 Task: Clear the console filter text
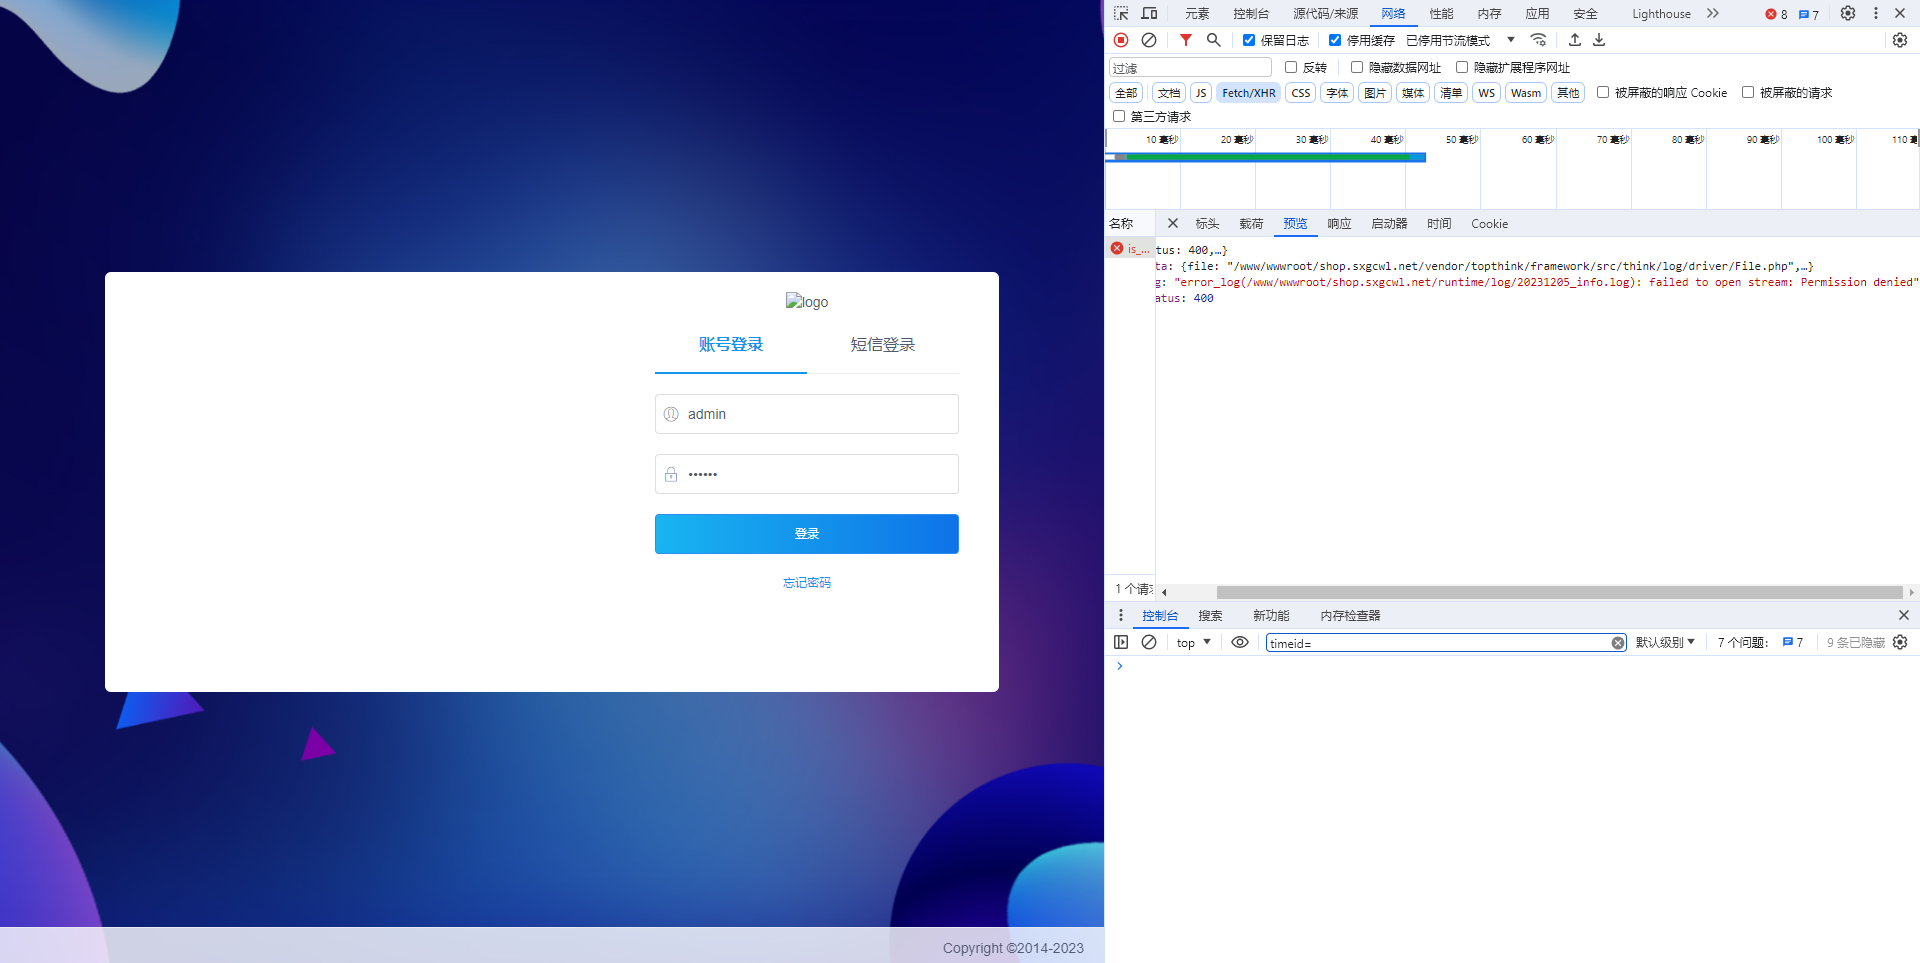[x=1618, y=643]
